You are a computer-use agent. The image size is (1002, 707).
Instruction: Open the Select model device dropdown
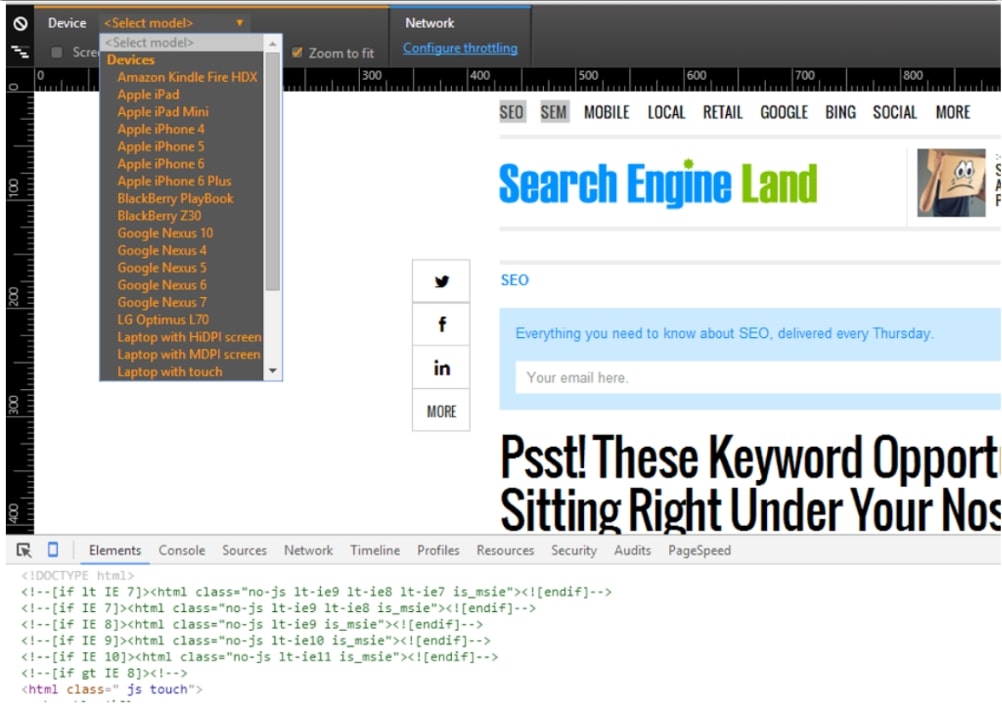(x=174, y=23)
